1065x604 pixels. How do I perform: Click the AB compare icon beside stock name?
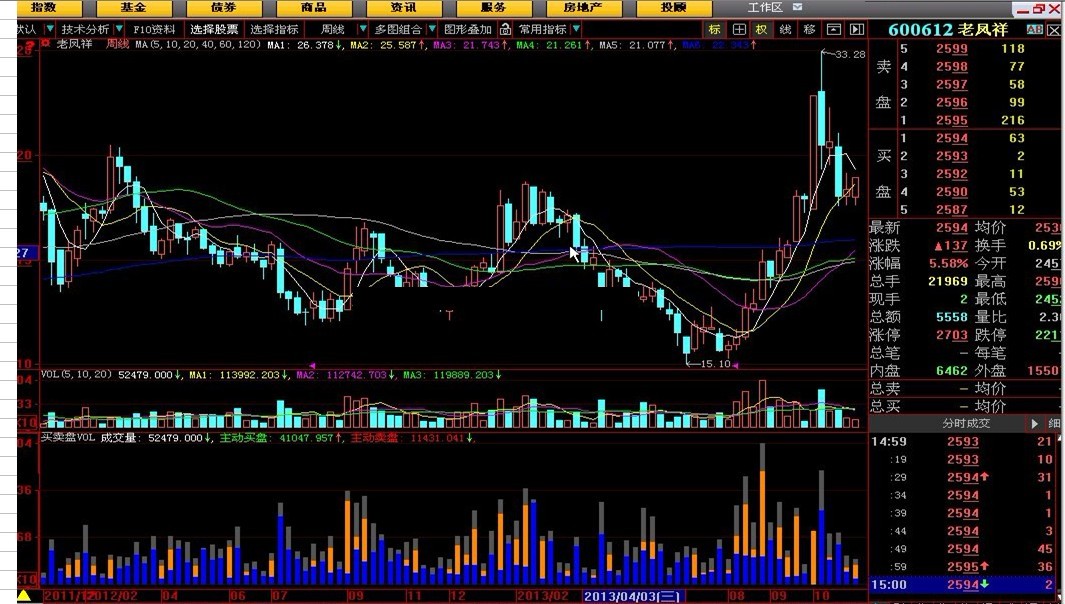pos(1034,29)
